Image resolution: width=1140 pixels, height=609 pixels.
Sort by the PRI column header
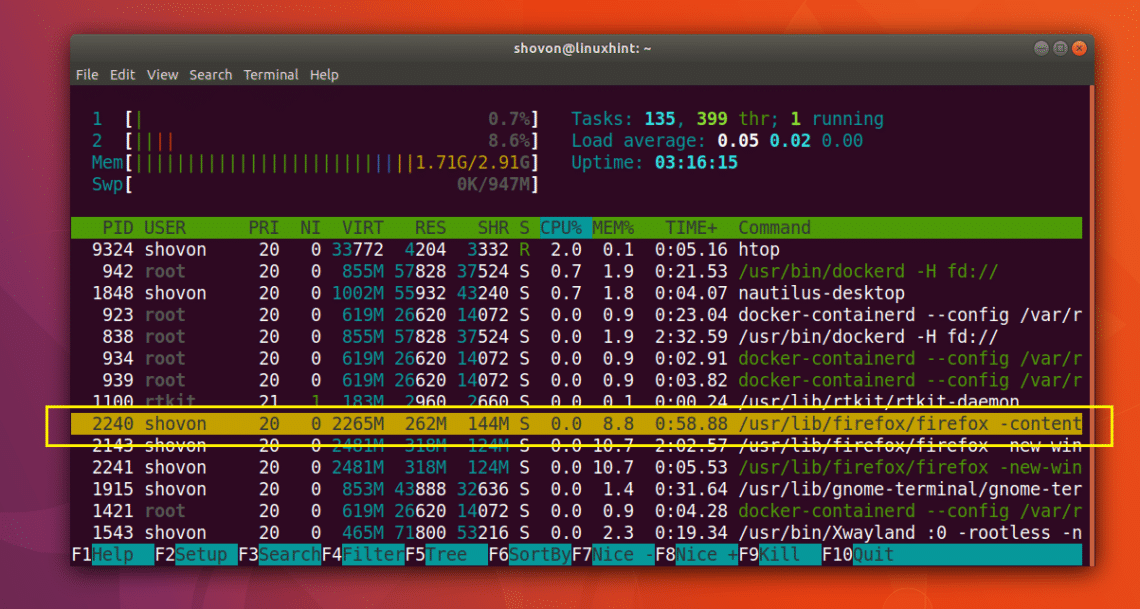click(x=263, y=227)
